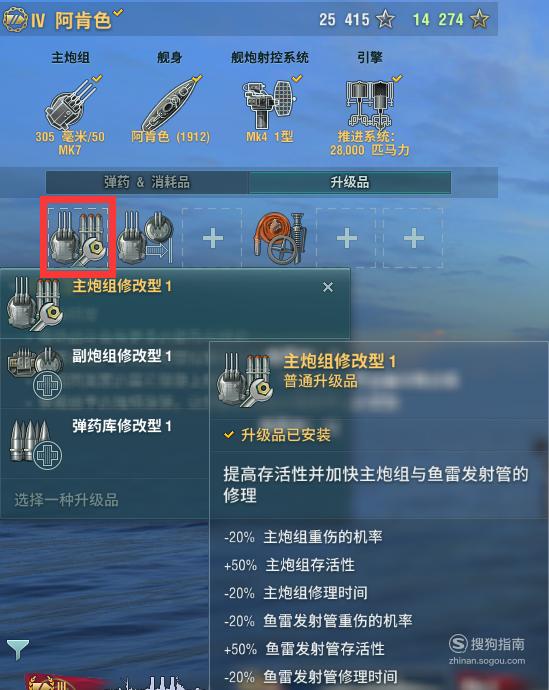The width and height of the screenshot is (549, 690).
Task: Switch to the 弹药 & 消耗品 tab
Action: [x=147, y=182]
